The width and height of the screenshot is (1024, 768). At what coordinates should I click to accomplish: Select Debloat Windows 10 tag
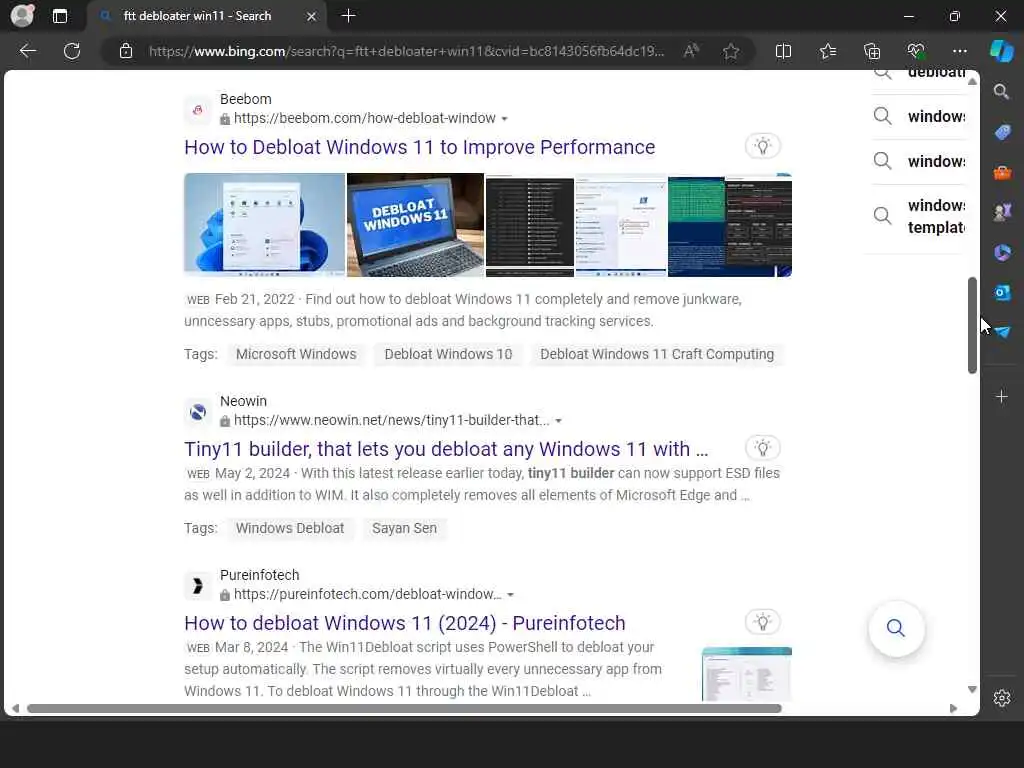tap(448, 354)
